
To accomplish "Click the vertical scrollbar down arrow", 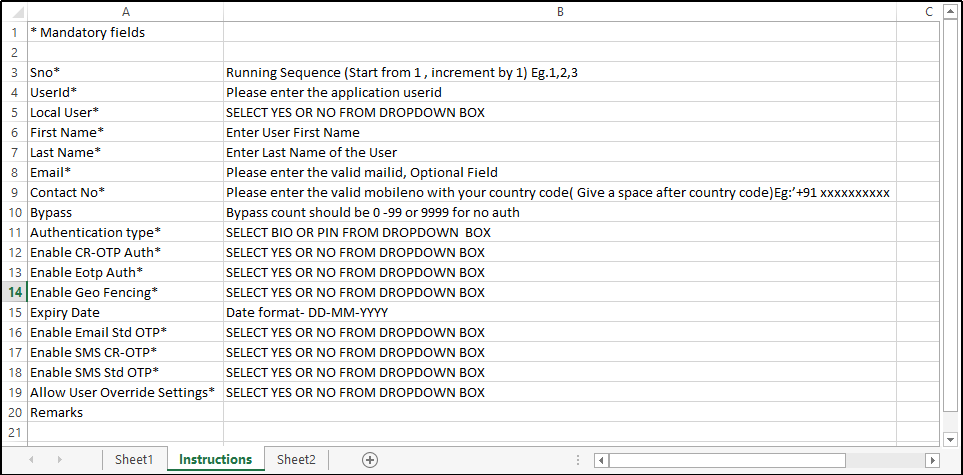I will click(x=950, y=439).
